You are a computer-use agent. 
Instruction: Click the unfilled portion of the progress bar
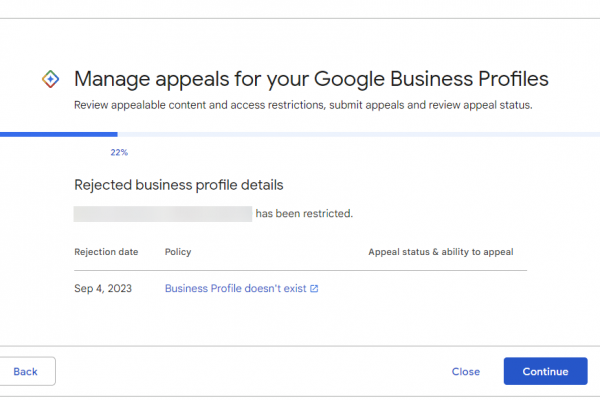(x=350, y=134)
